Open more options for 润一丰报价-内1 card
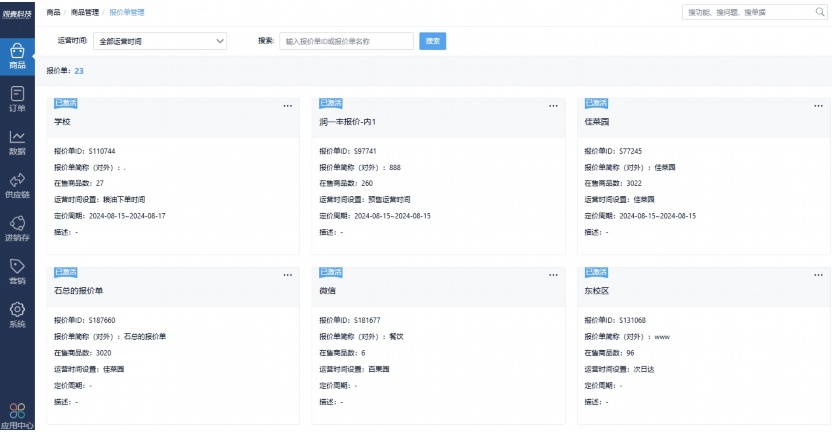 553,106
